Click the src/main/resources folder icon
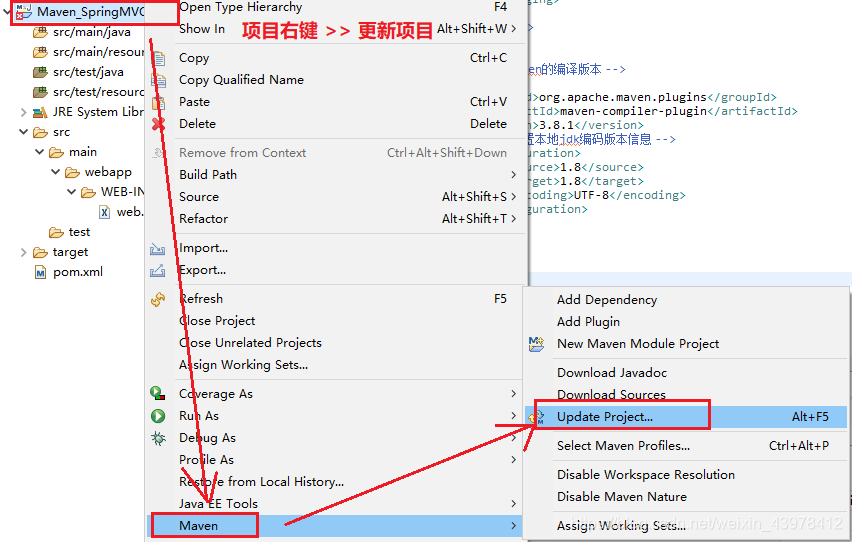 point(40,52)
